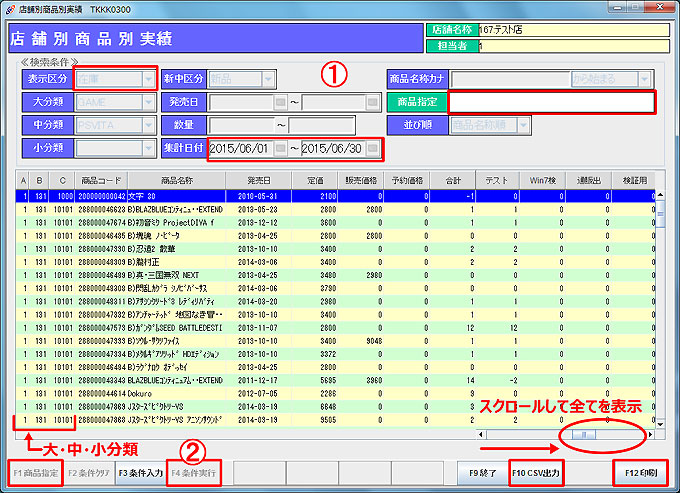The image size is (680, 493).
Task: Click the F12 印刷 print button
Action: click(638, 471)
